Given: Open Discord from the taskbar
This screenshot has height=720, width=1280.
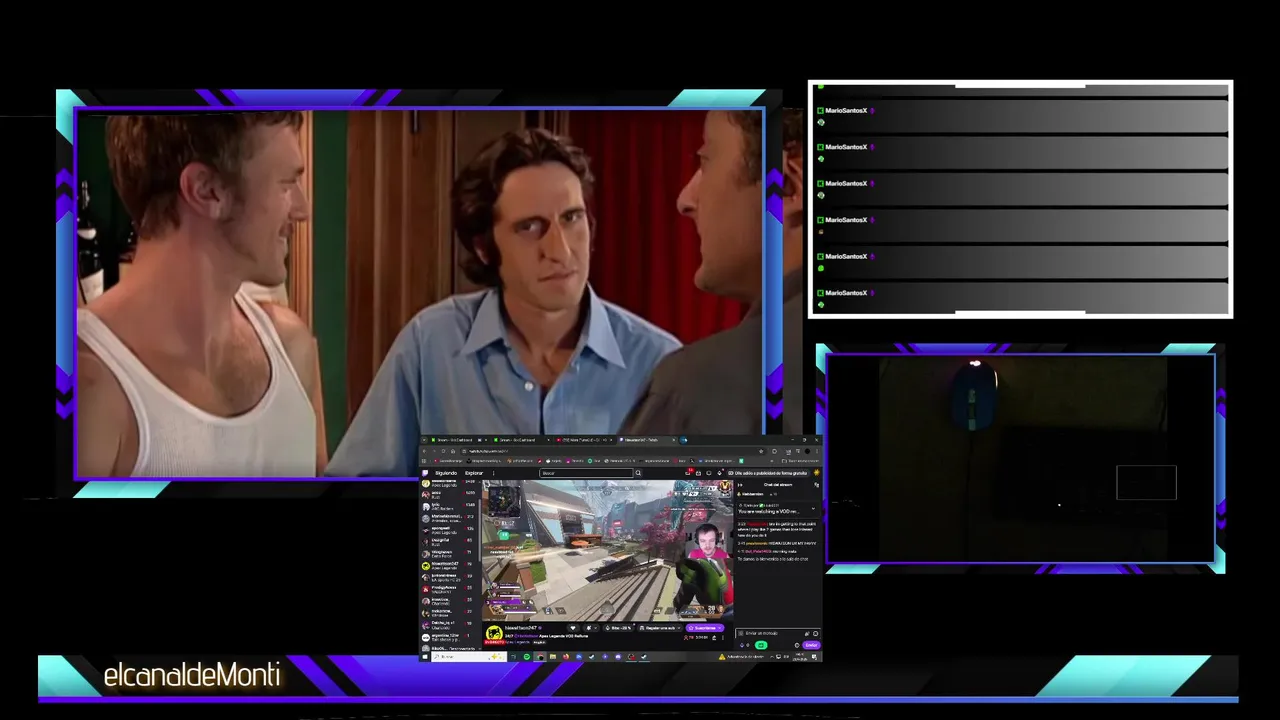Looking at the screenshot, I should point(618,657).
